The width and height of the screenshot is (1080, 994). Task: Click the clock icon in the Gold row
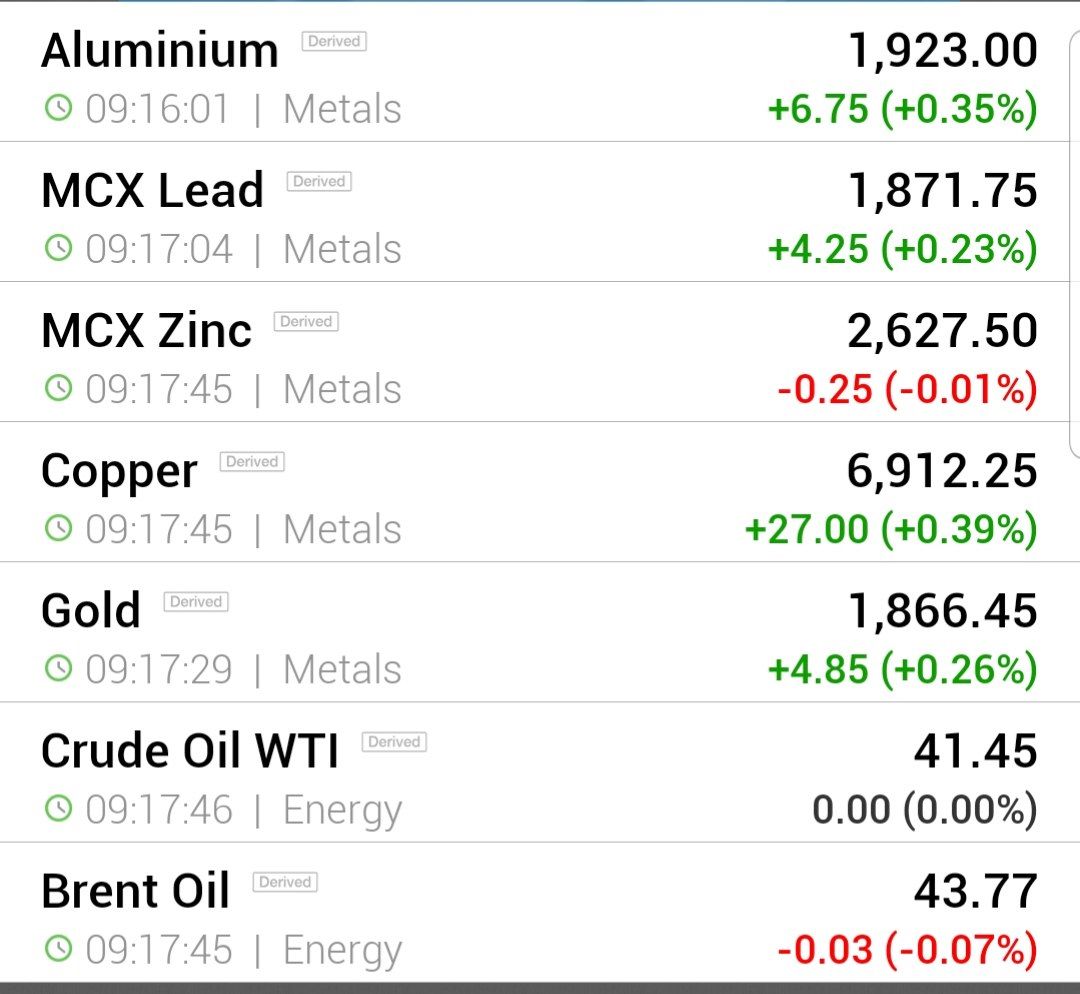pos(59,668)
